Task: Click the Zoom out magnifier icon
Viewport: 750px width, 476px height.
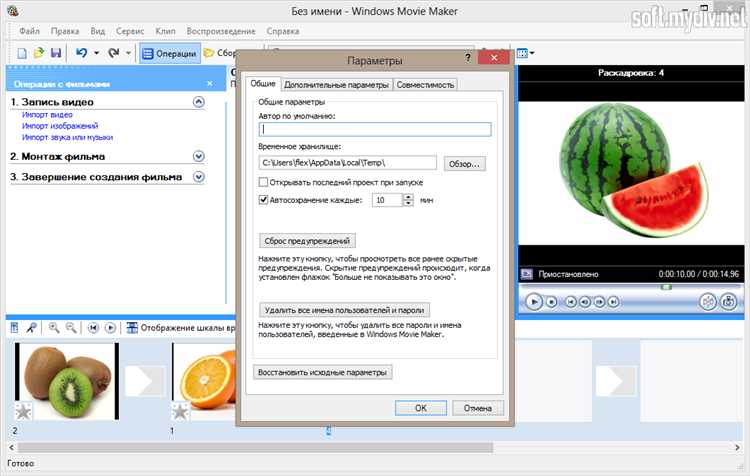Action: point(71,328)
